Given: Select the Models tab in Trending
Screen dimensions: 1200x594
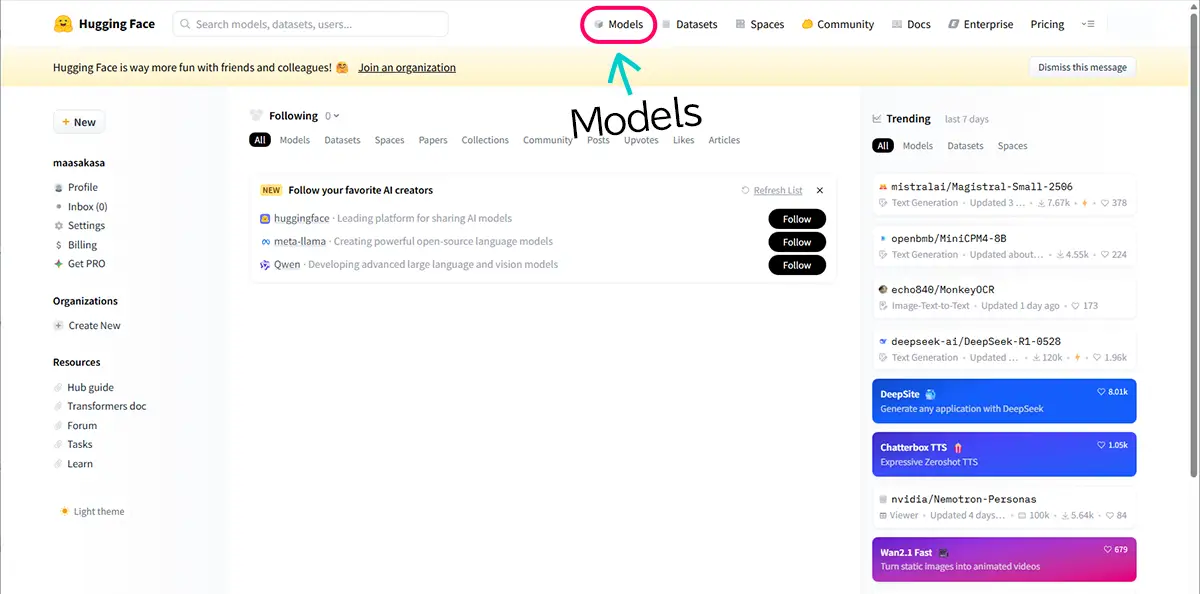Looking at the screenshot, I should [x=918, y=146].
